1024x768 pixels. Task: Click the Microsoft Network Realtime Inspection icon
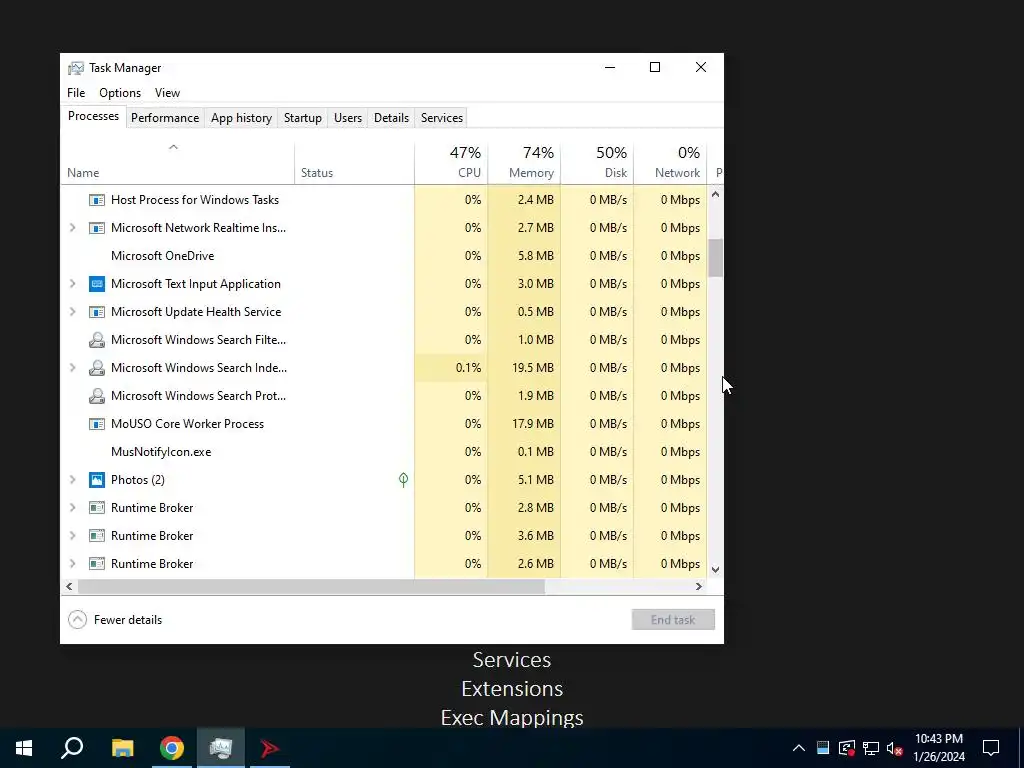click(97, 228)
